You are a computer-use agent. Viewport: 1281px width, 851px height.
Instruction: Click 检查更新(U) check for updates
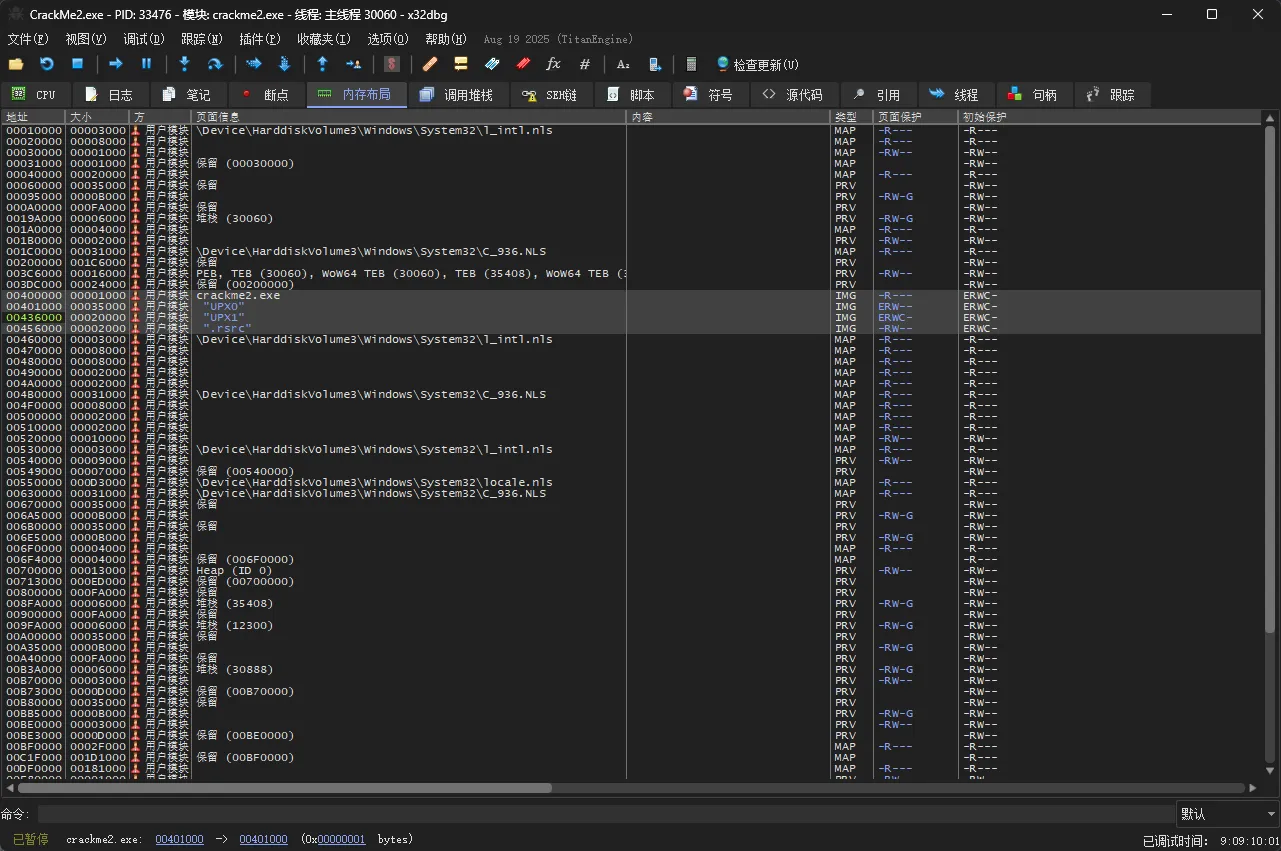pyautogui.click(x=757, y=64)
